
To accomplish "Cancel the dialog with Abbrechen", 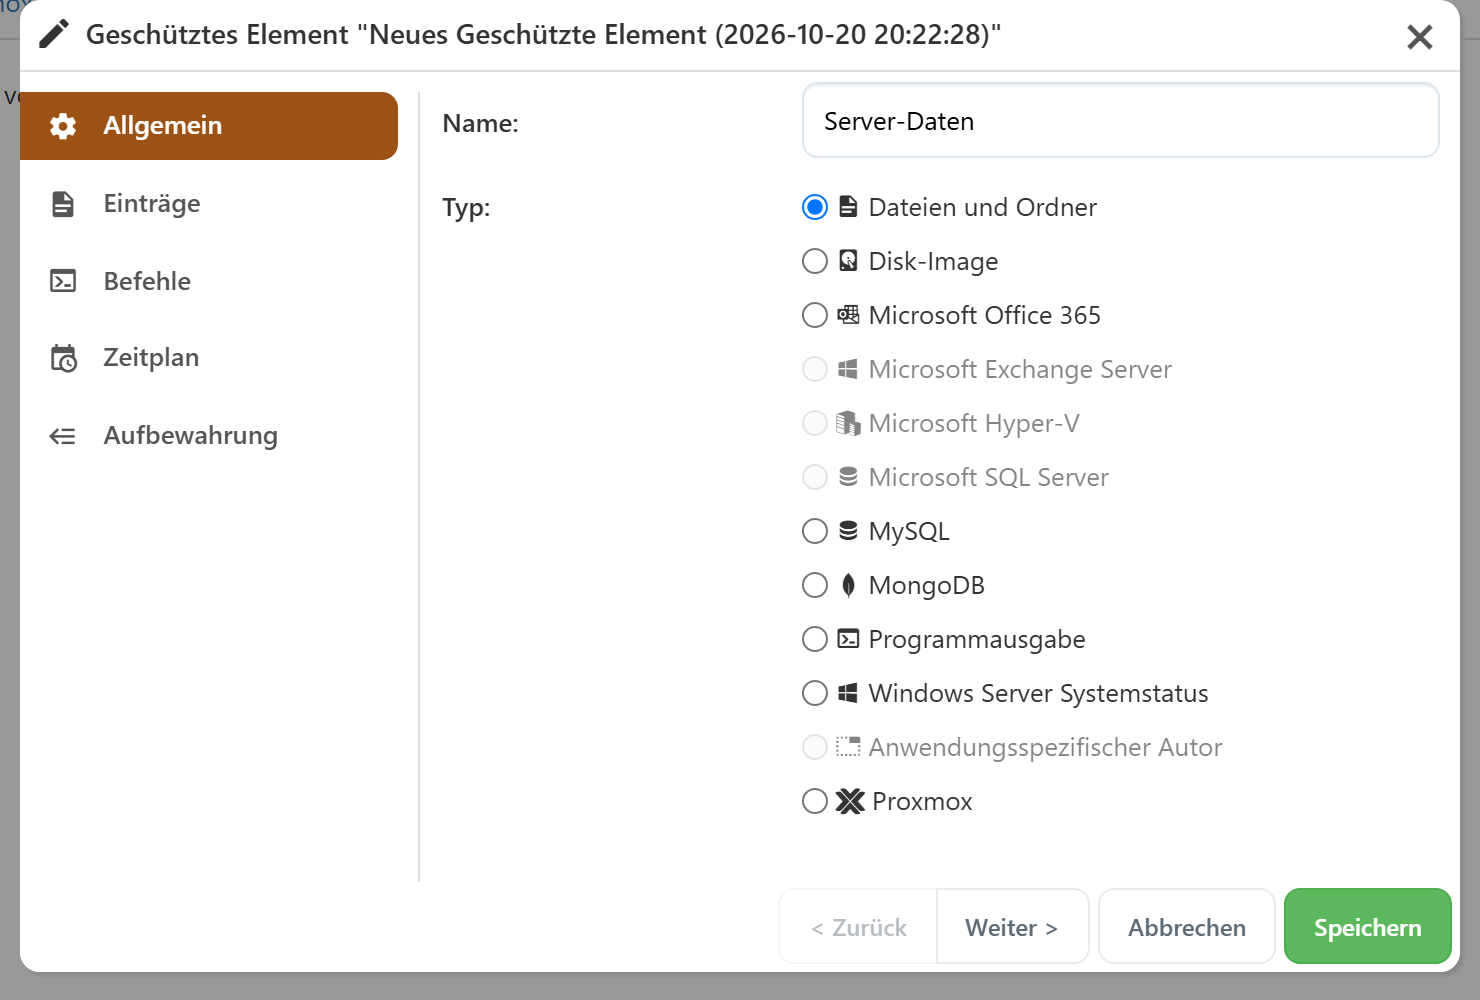I will tap(1187, 927).
